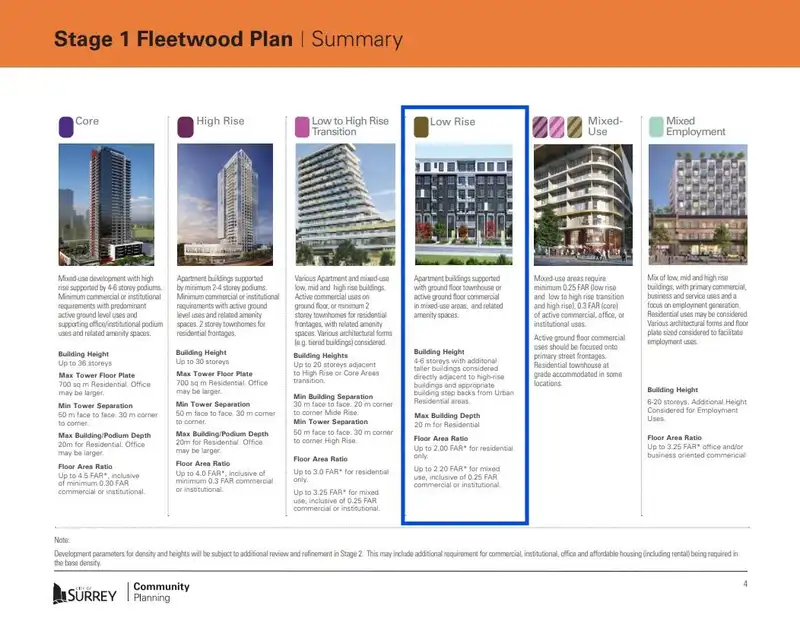Viewport: 800px width, 617px height.
Task: Click the Community Planning label
Action: (x=161, y=592)
